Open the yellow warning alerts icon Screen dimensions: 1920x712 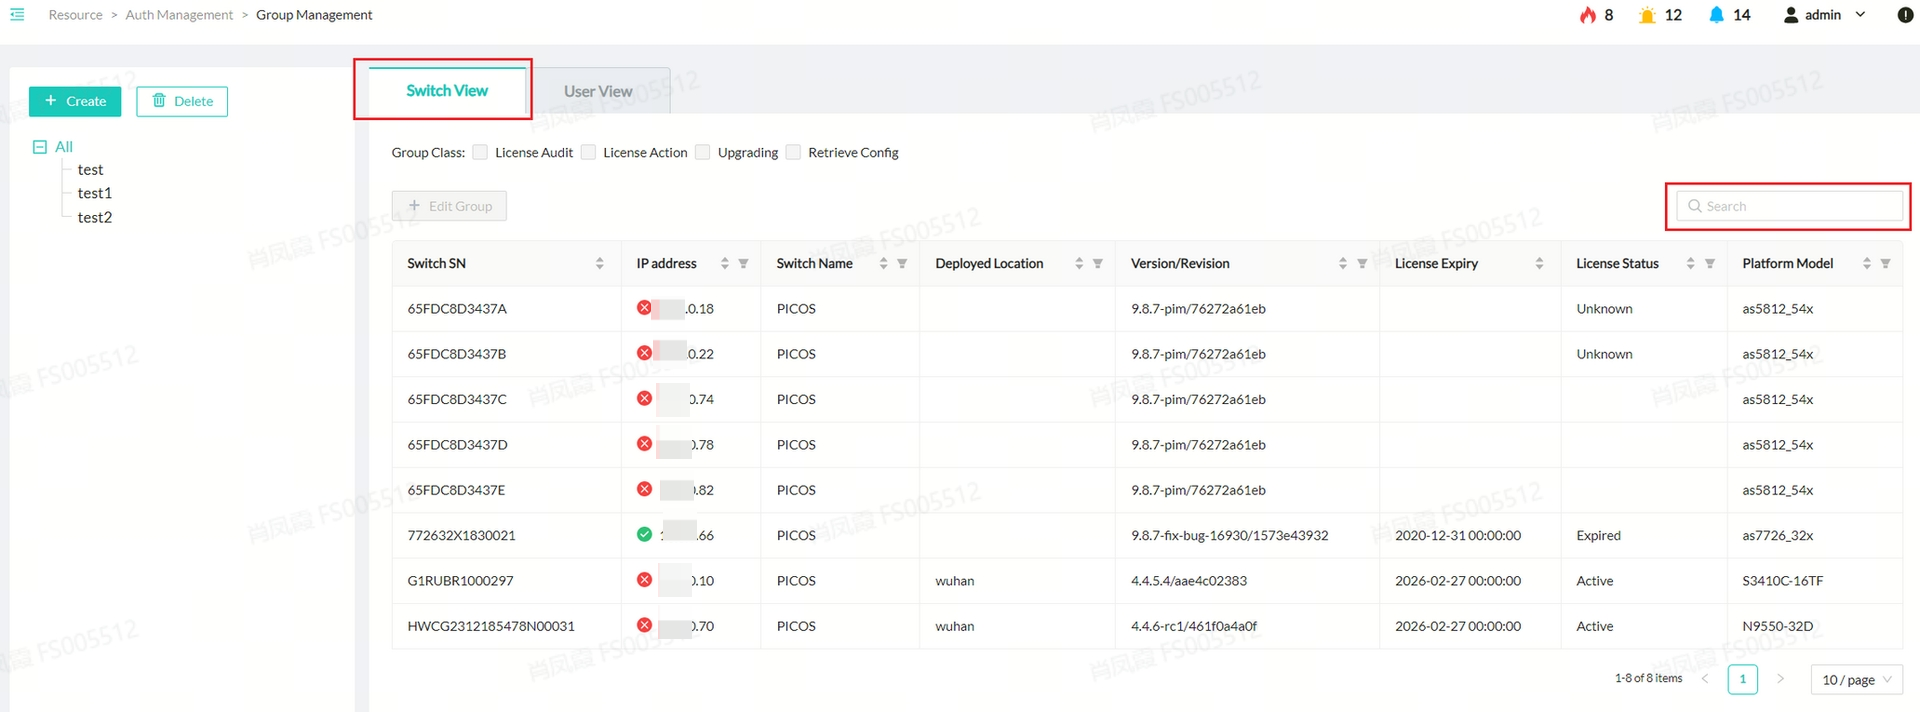click(x=1647, y=15)
